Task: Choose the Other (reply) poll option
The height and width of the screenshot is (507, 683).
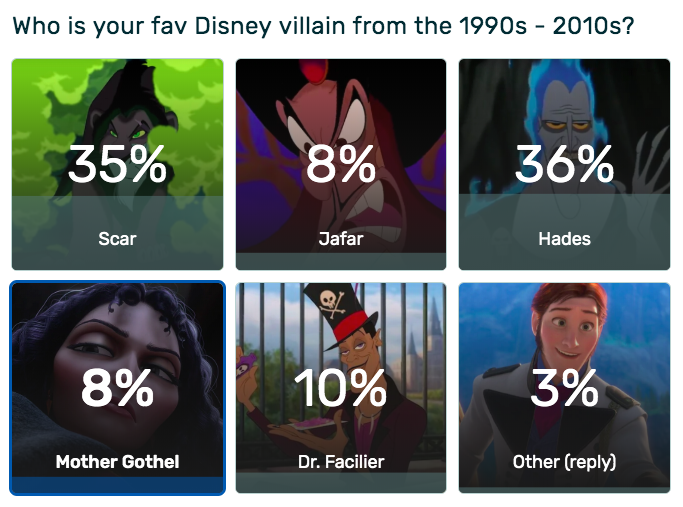Action: [564, 388]
